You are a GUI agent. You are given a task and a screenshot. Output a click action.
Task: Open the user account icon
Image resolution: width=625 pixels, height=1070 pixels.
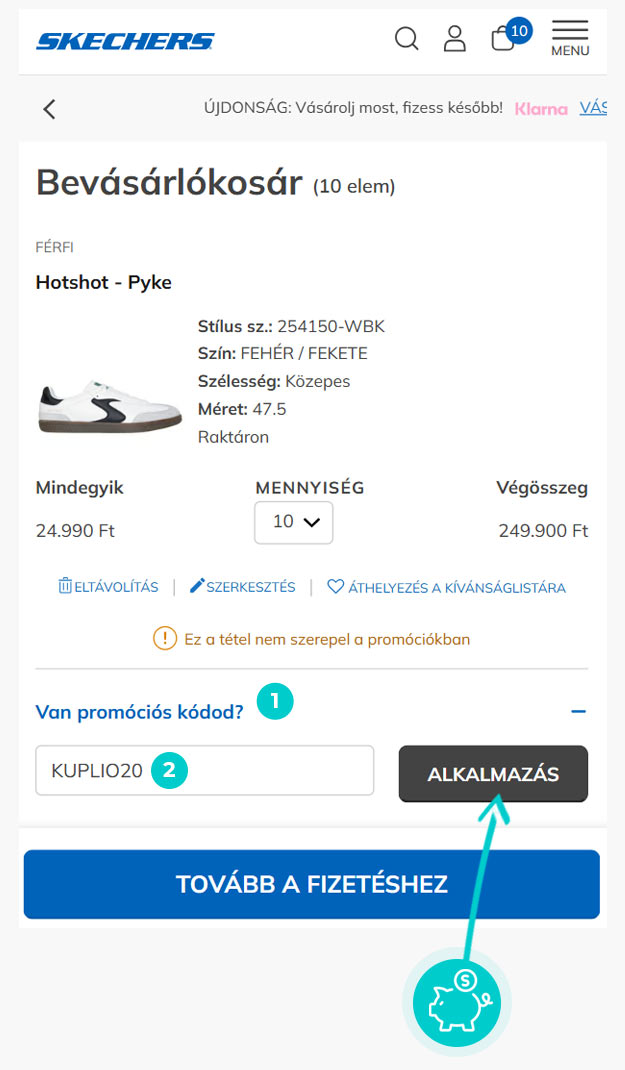click(455, 39)
